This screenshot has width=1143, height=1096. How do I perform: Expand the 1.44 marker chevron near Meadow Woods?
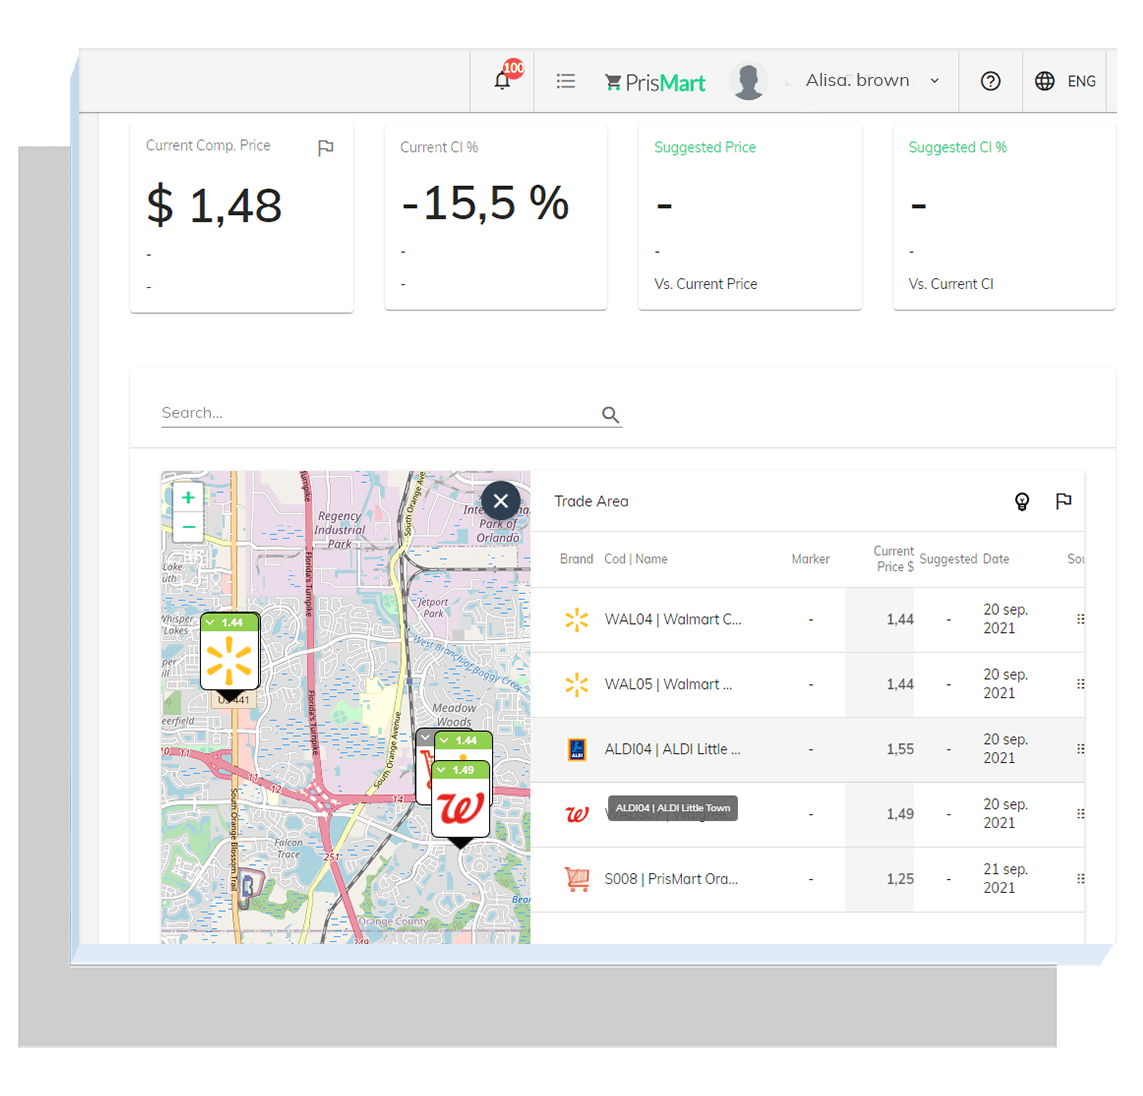(x=444, y=740)
